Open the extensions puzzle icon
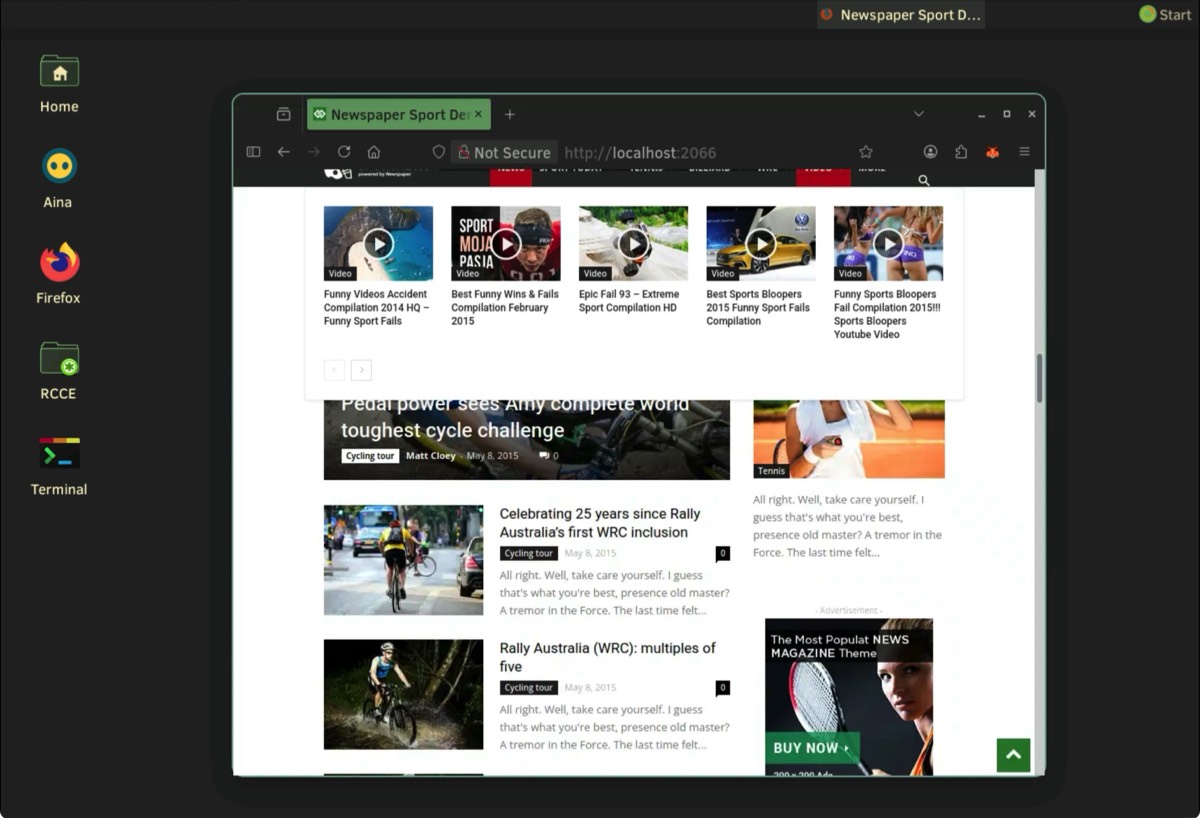The width and height of the screenshot is (1200, 818). 961,152
